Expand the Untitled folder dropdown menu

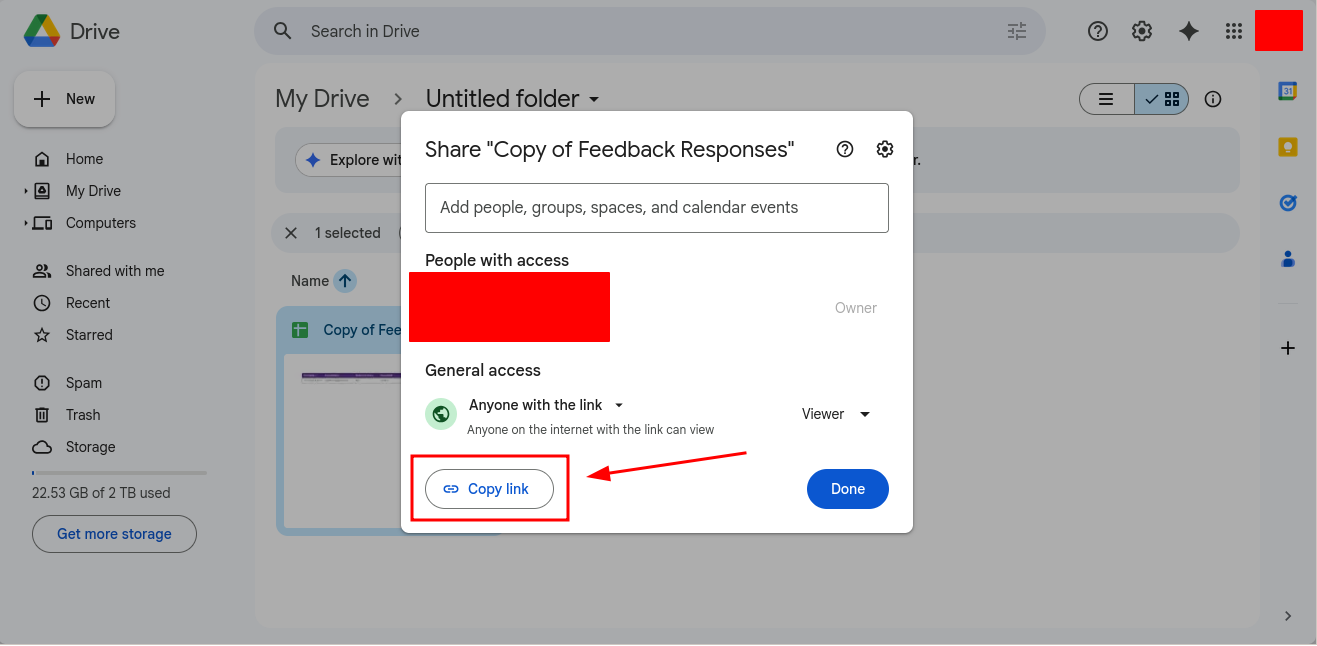click(x=593, y=99)
